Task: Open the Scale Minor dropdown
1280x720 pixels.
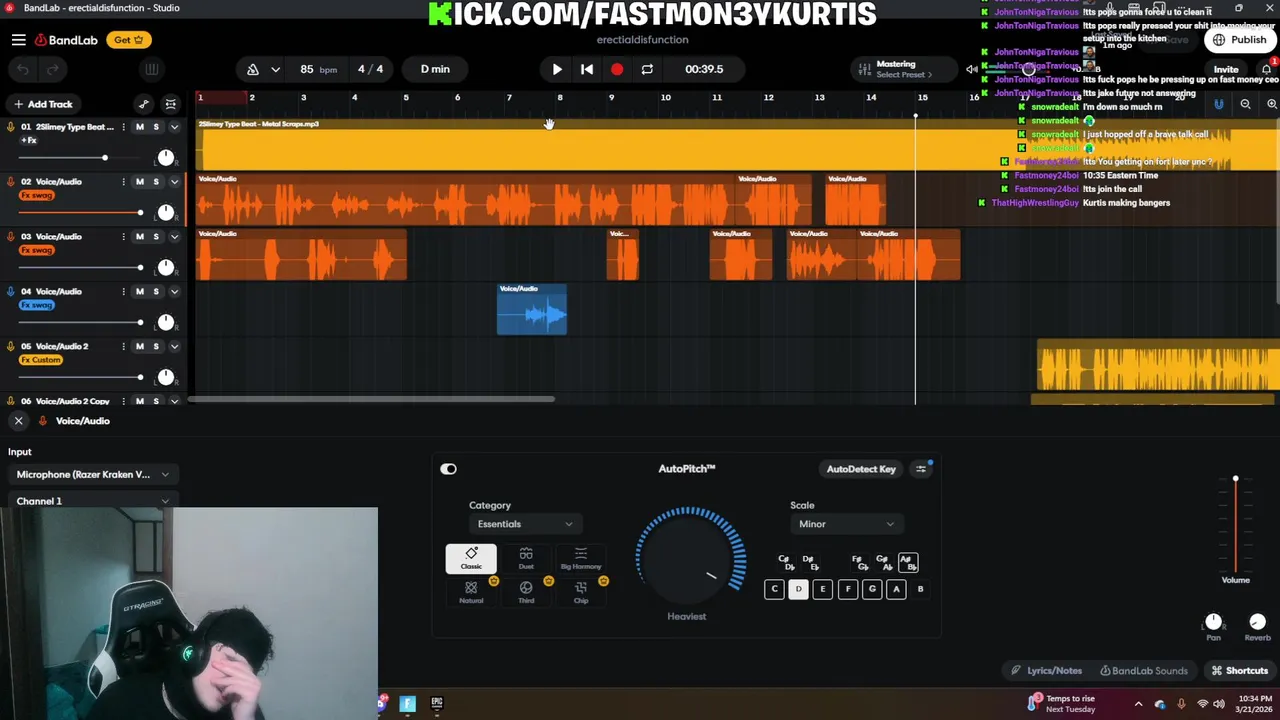Action: click(x=846, y=524)
